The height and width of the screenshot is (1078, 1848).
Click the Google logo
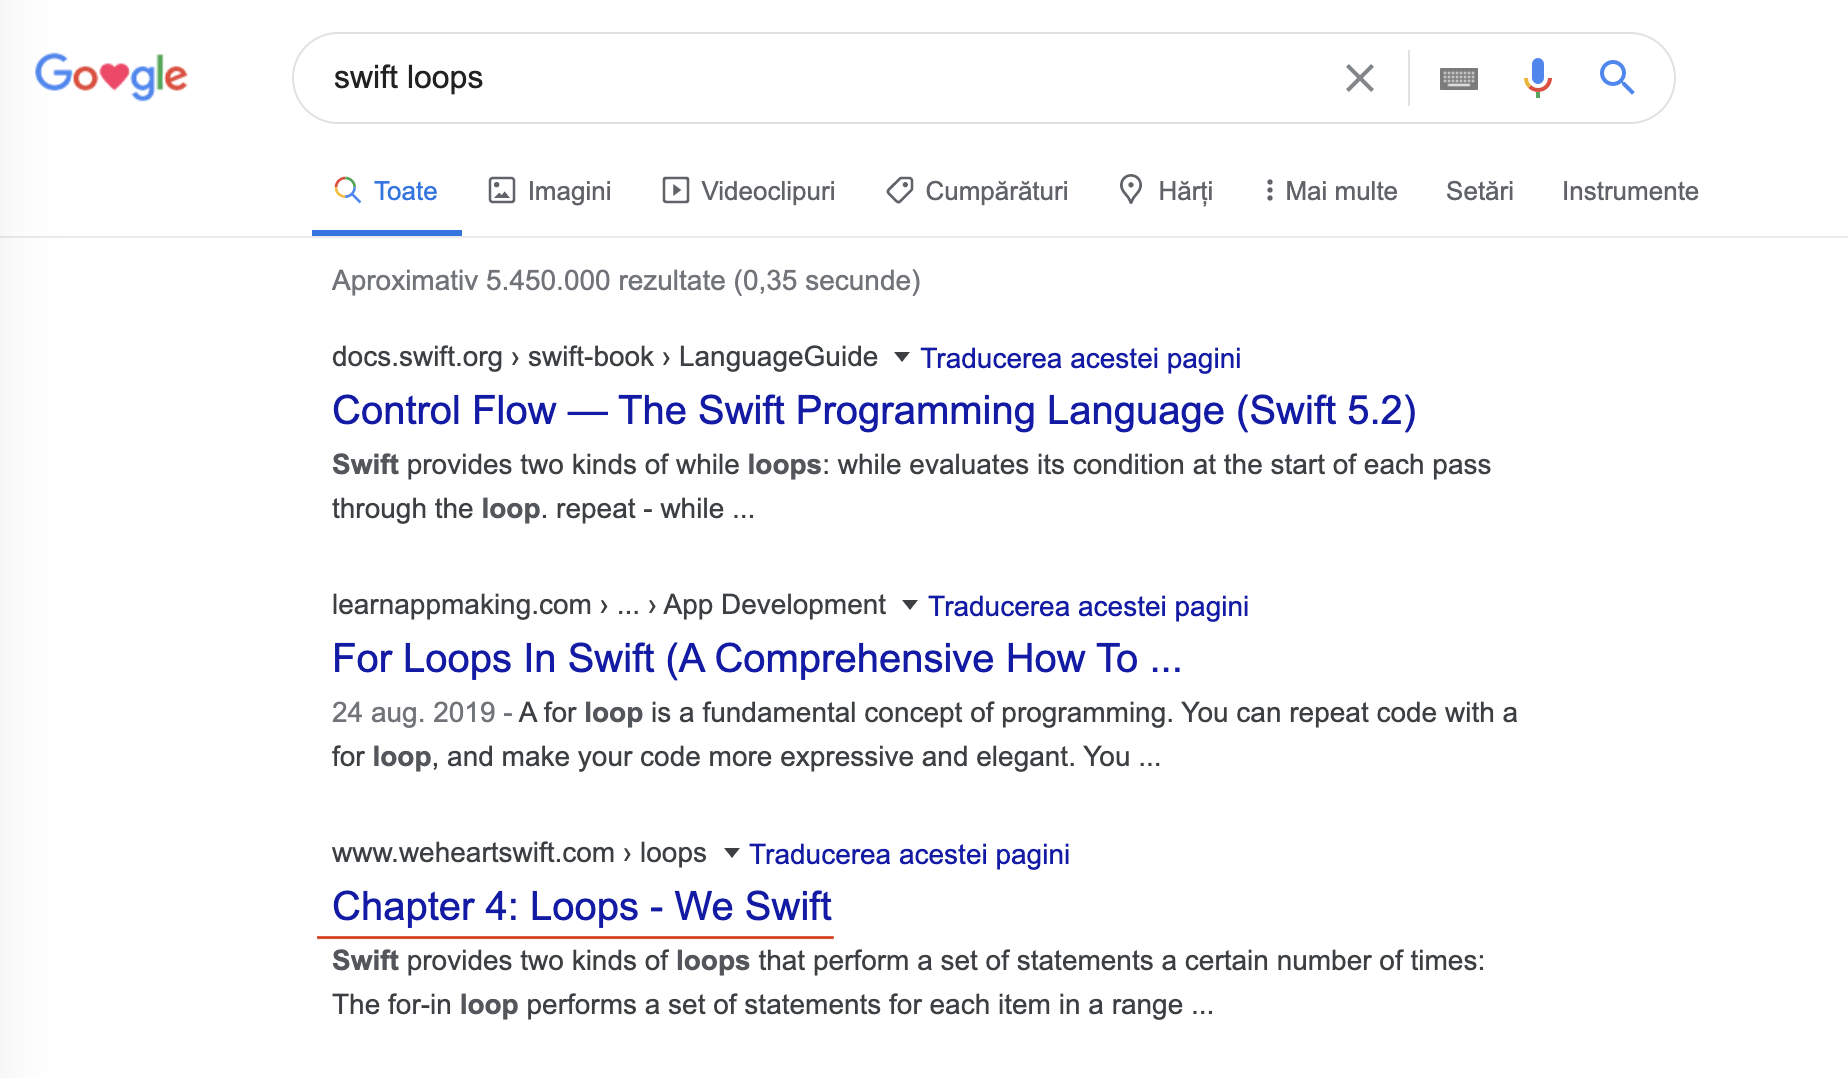click(111, 76)
